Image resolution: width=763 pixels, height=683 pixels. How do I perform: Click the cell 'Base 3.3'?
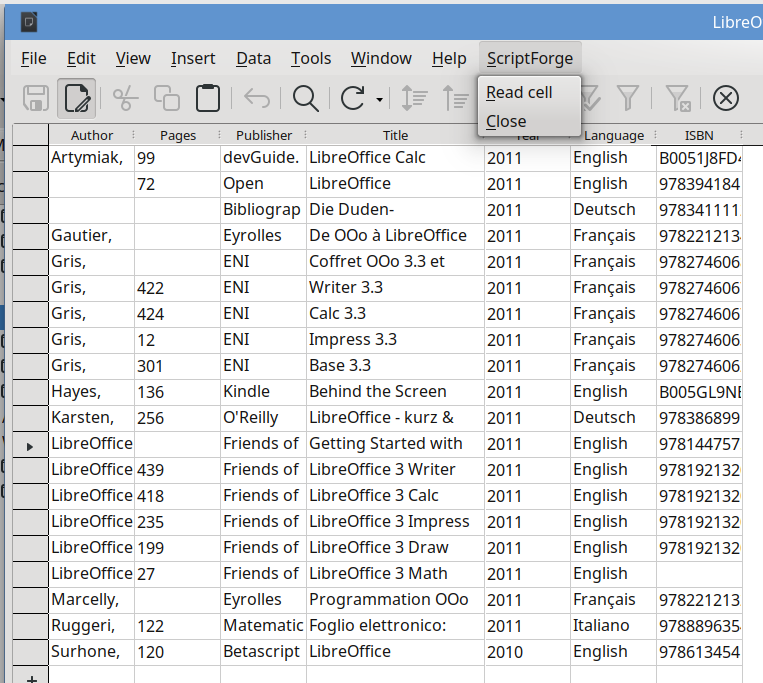pyautogui.click(x=395, y=366)
